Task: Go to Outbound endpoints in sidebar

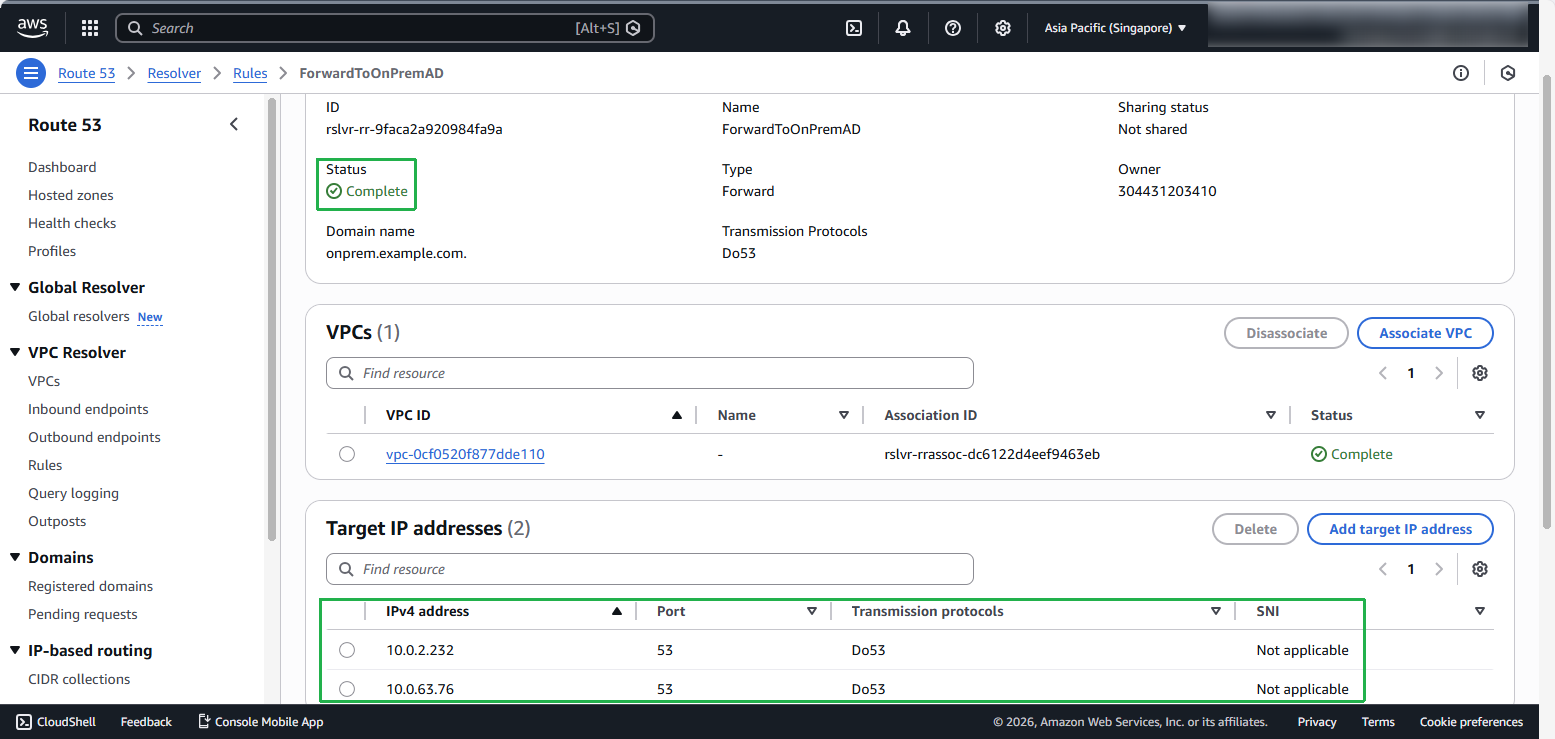Action: (94, 437)
